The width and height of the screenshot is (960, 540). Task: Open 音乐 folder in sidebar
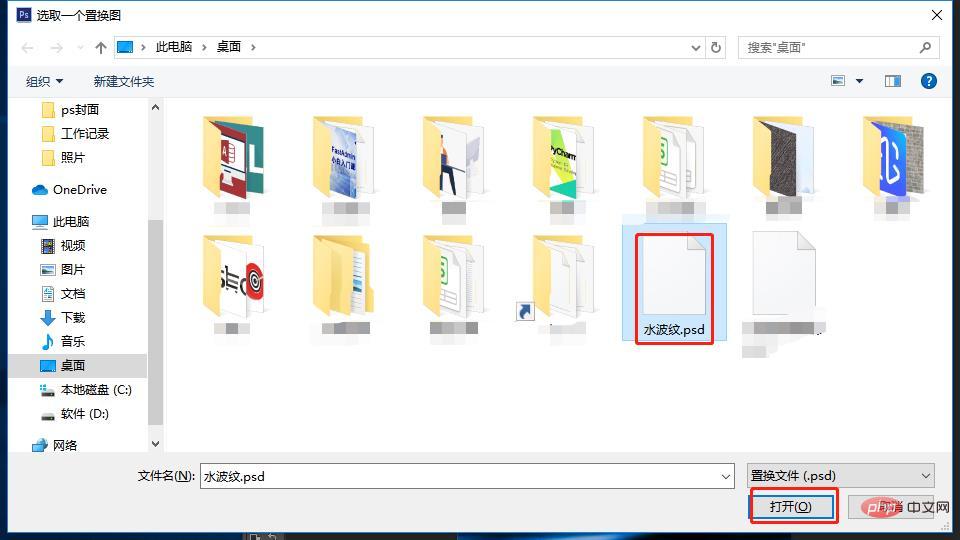click(x=63, y=341)
